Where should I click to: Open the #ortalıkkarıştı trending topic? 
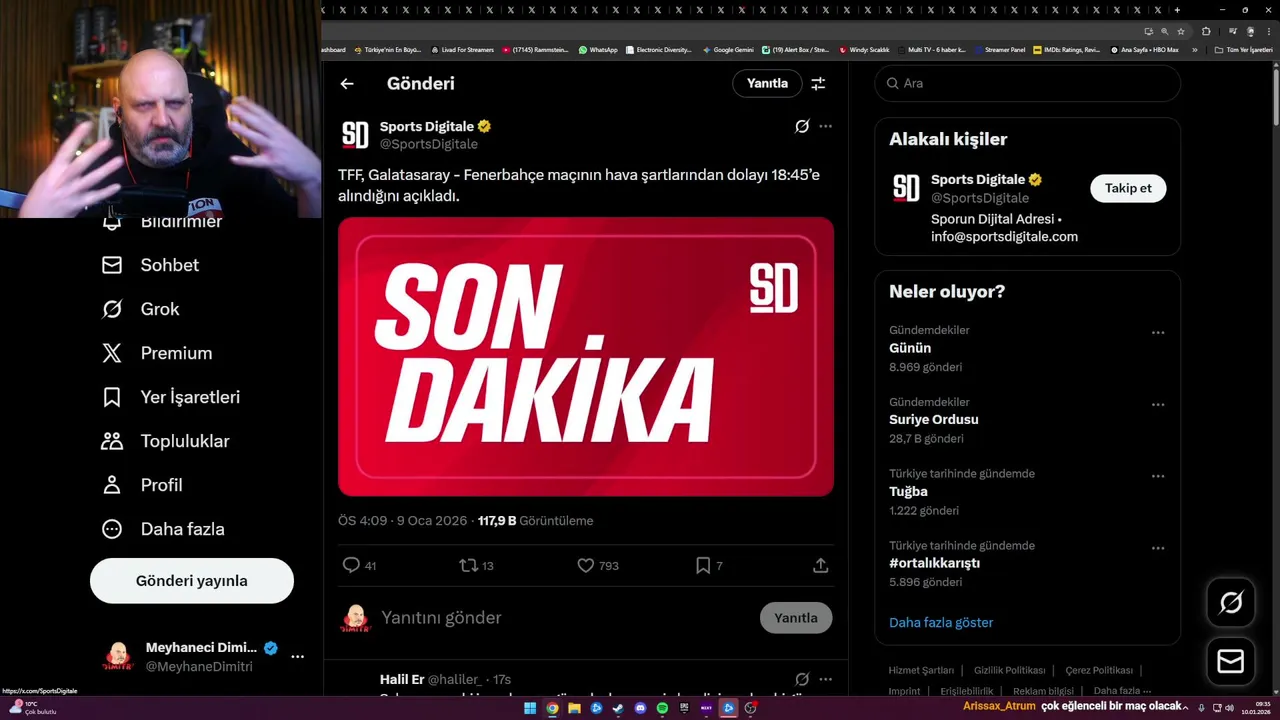pos(934,563)
